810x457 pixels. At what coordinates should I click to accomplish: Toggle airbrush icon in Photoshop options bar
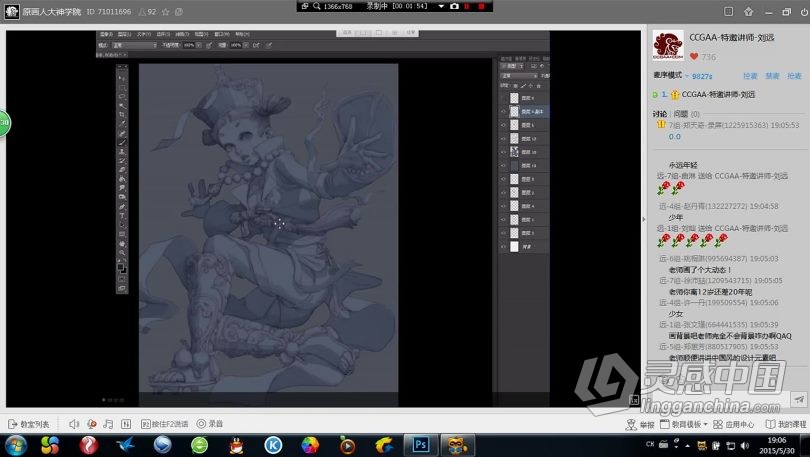[256, 45]
